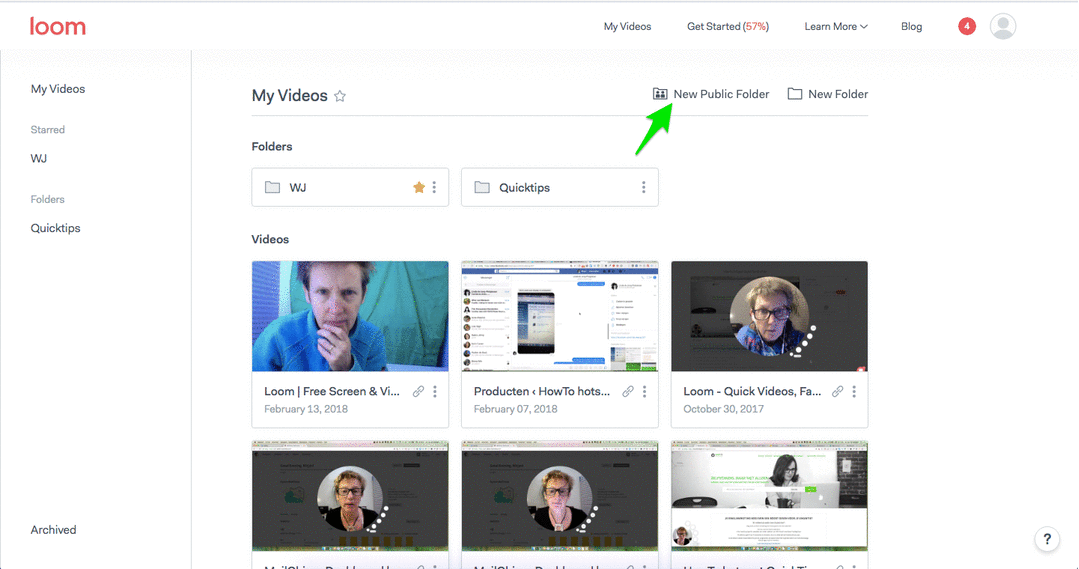Click the date October 30, 2017

(723, 409)
